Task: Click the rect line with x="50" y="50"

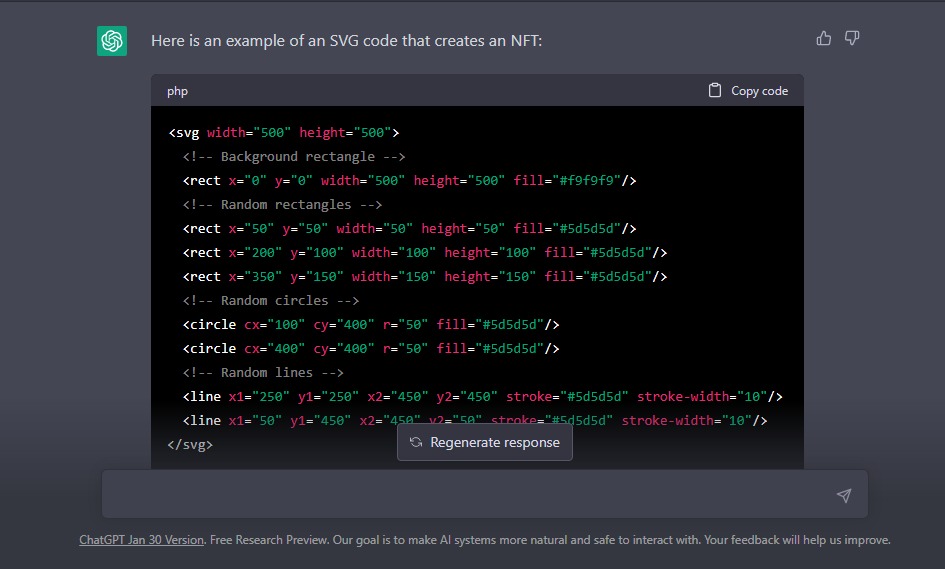Action: 410,228
